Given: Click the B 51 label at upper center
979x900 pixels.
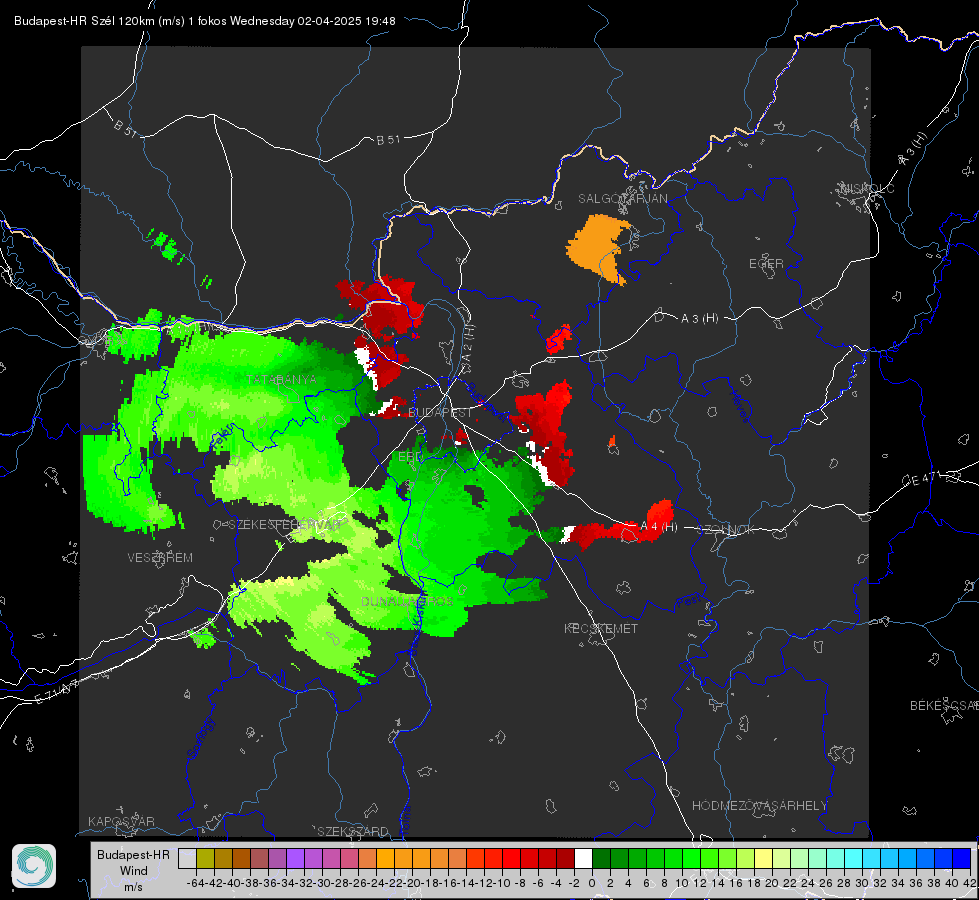Looking at the screenshot, I should click(388, 139).
